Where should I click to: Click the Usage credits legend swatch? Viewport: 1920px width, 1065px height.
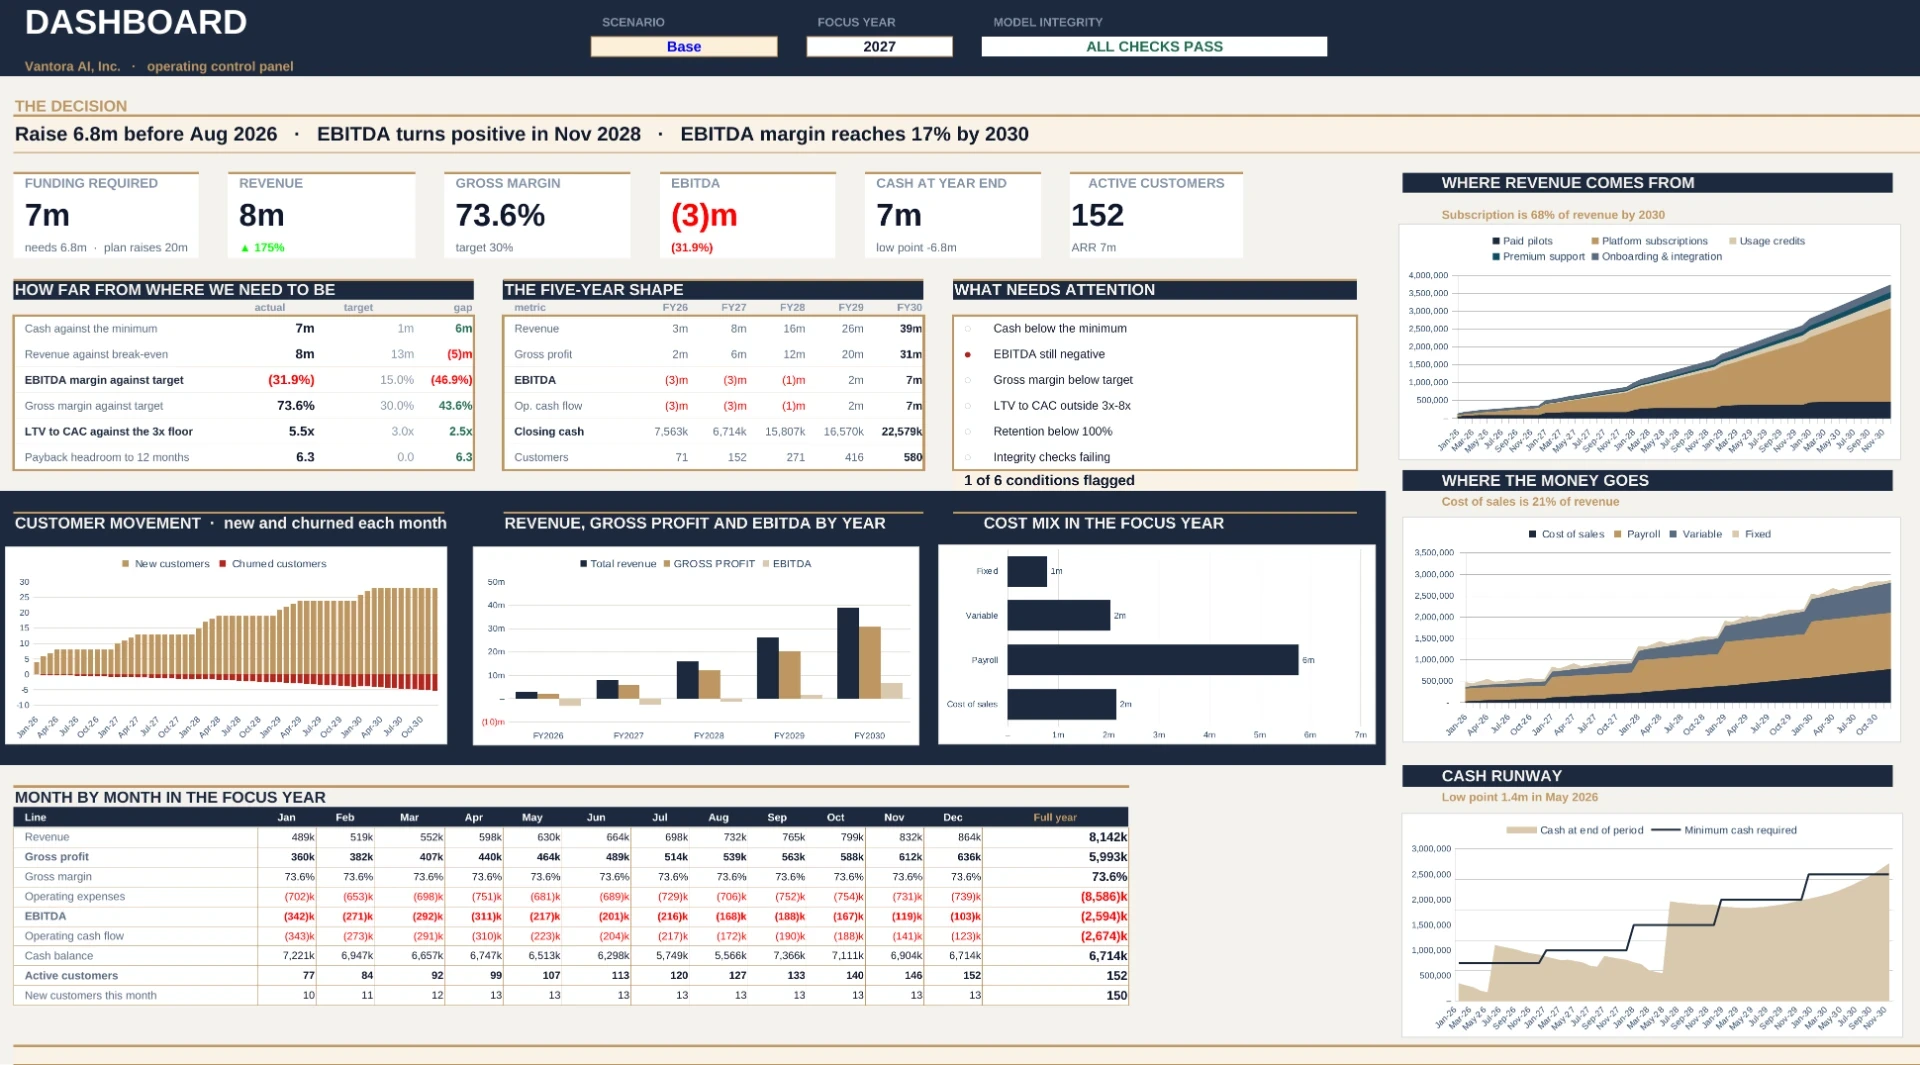[x=1733, y=241]
